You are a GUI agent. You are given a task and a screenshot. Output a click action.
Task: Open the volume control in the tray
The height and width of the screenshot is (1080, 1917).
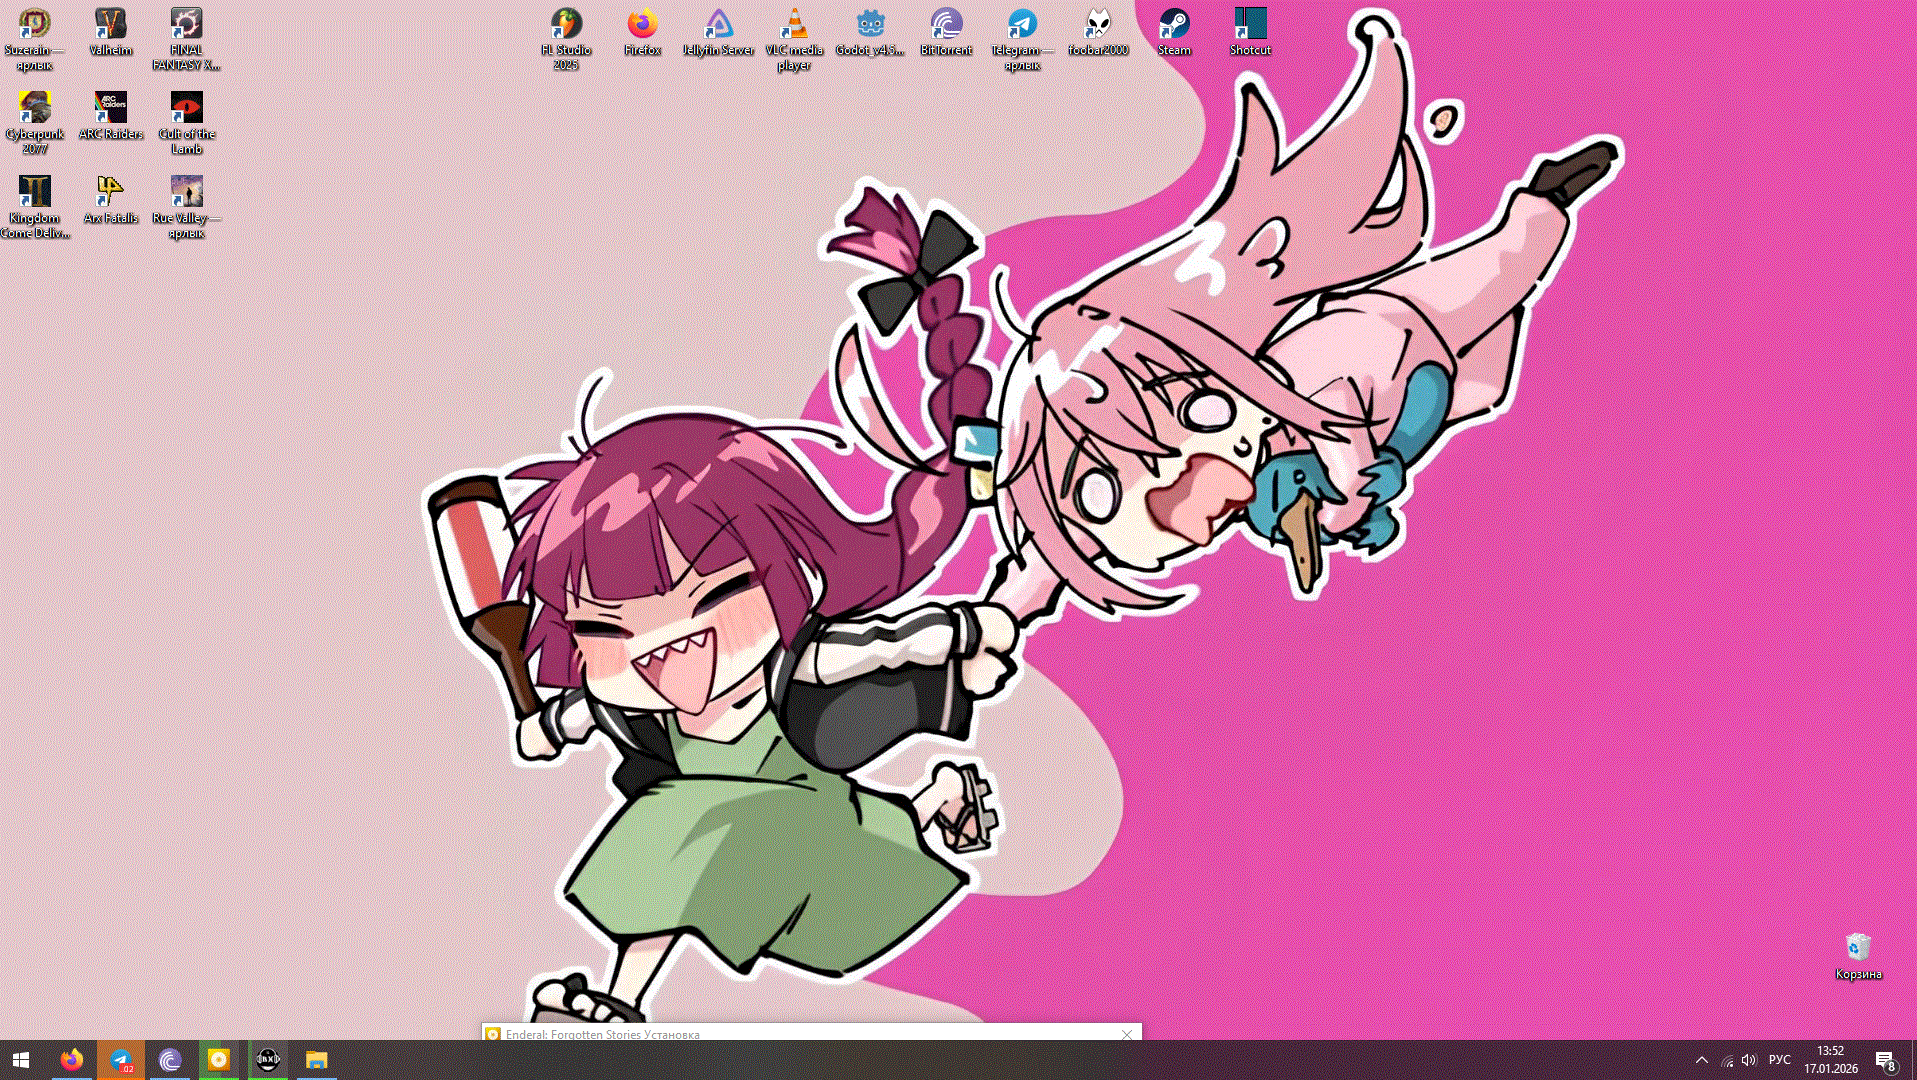pos(1749,1060)
